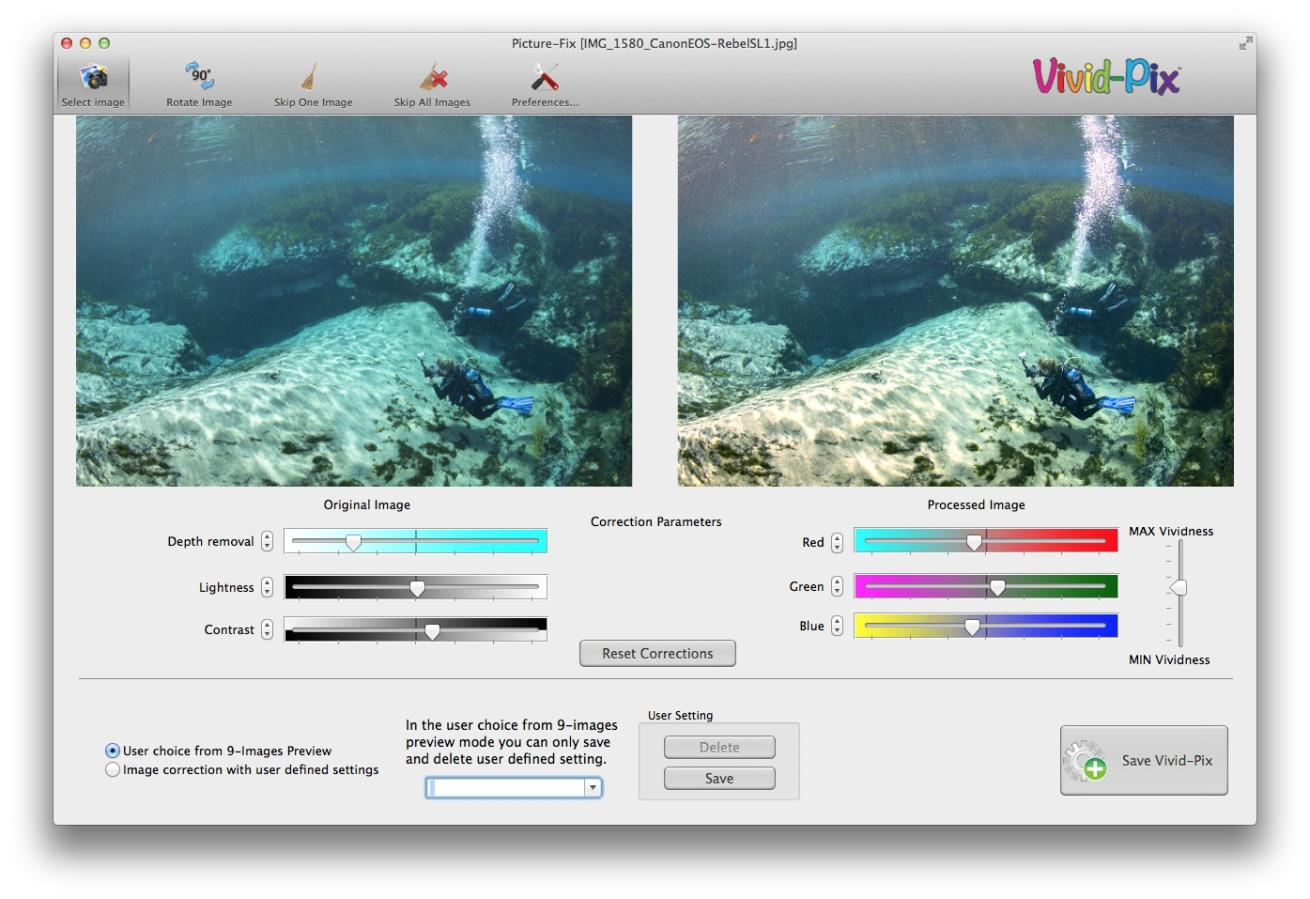The image size is (1310, 899).
Task: Click the Green color balance slider
Action: click(x=985, y=587)
